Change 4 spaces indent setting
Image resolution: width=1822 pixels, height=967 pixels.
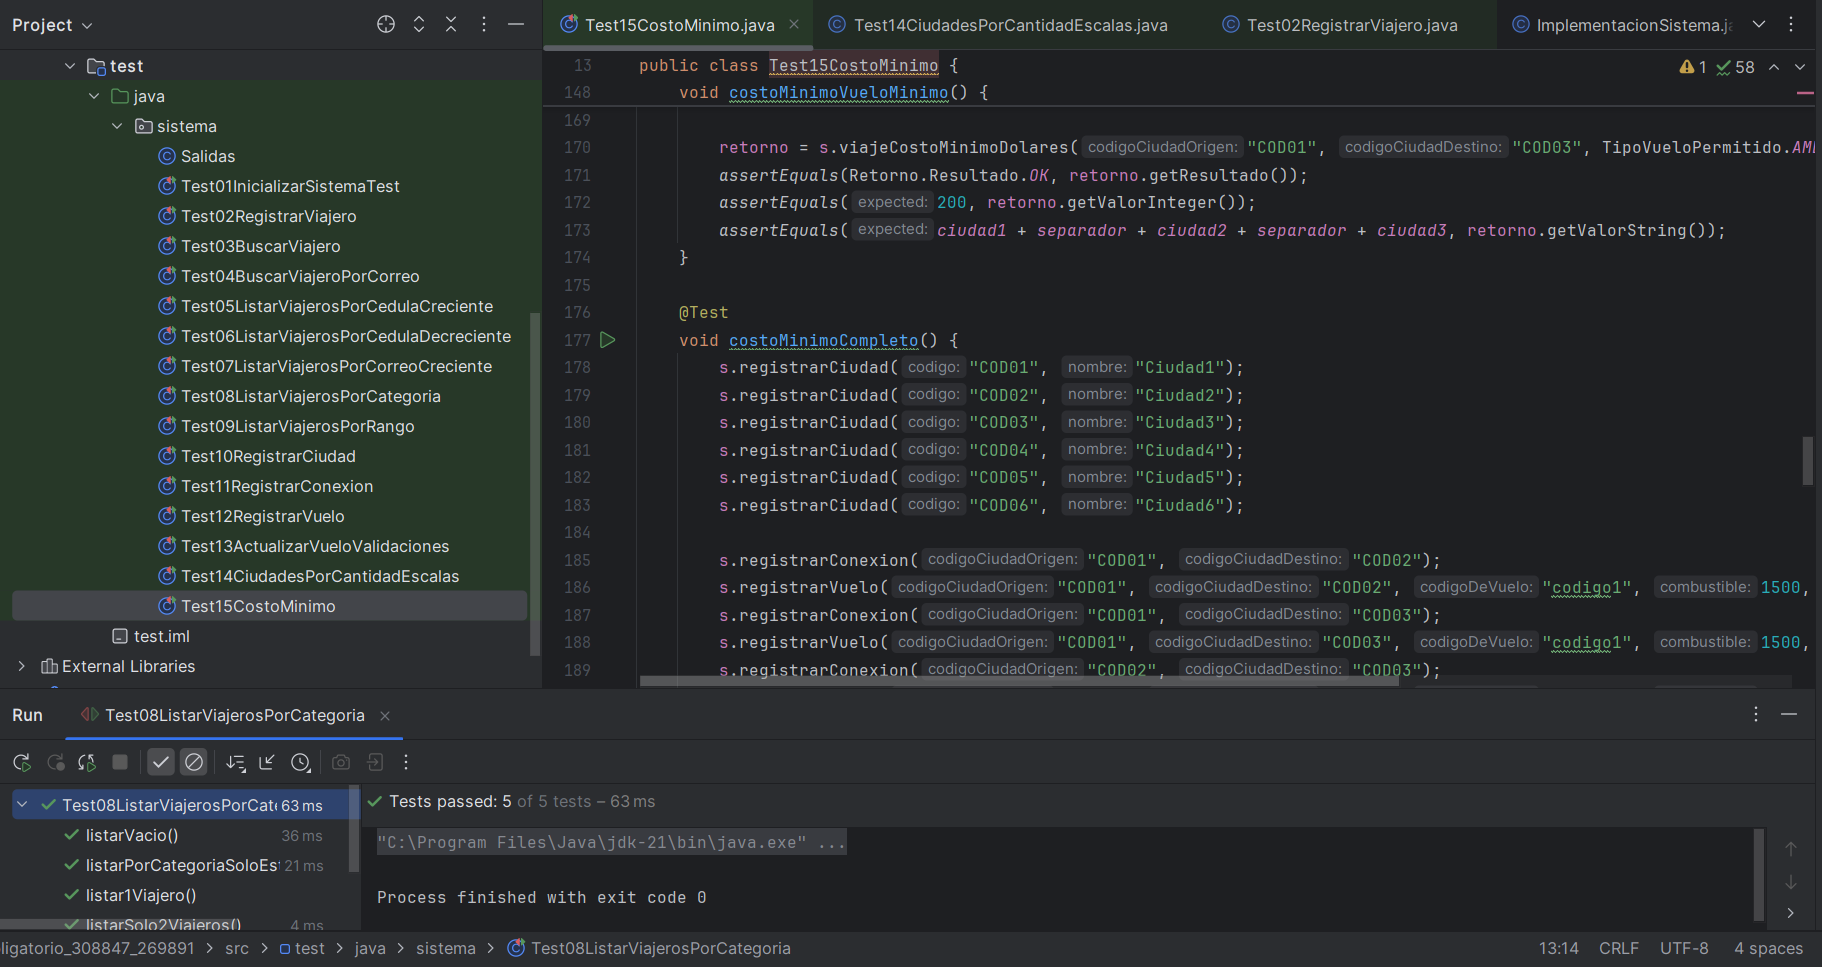(1768, 948)
